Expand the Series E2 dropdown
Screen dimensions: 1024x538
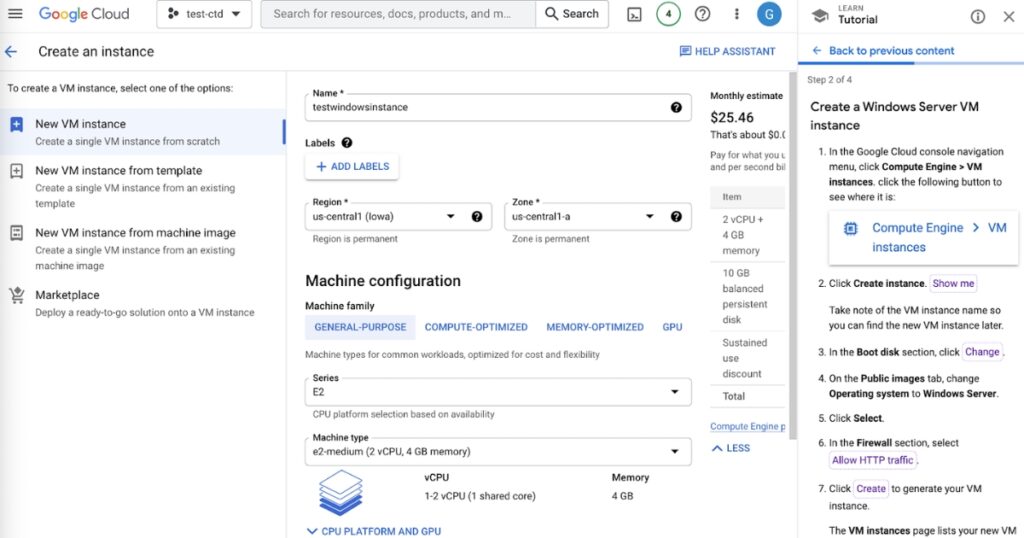[x=674, y=392]
